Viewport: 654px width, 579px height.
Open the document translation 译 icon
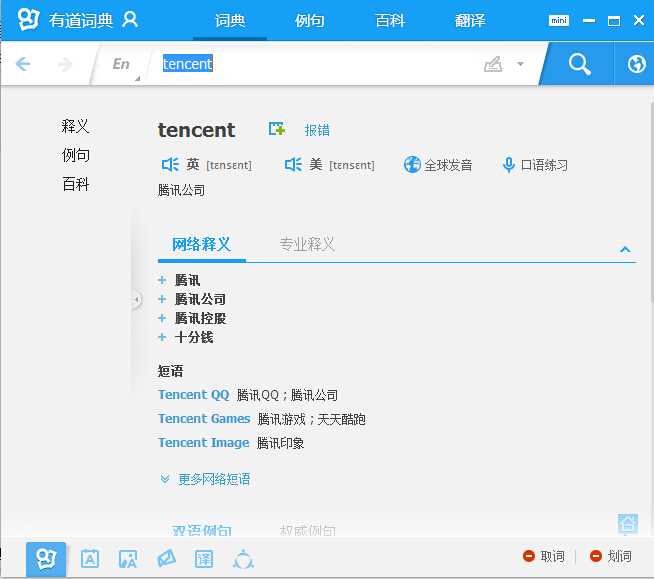(204, 559)
